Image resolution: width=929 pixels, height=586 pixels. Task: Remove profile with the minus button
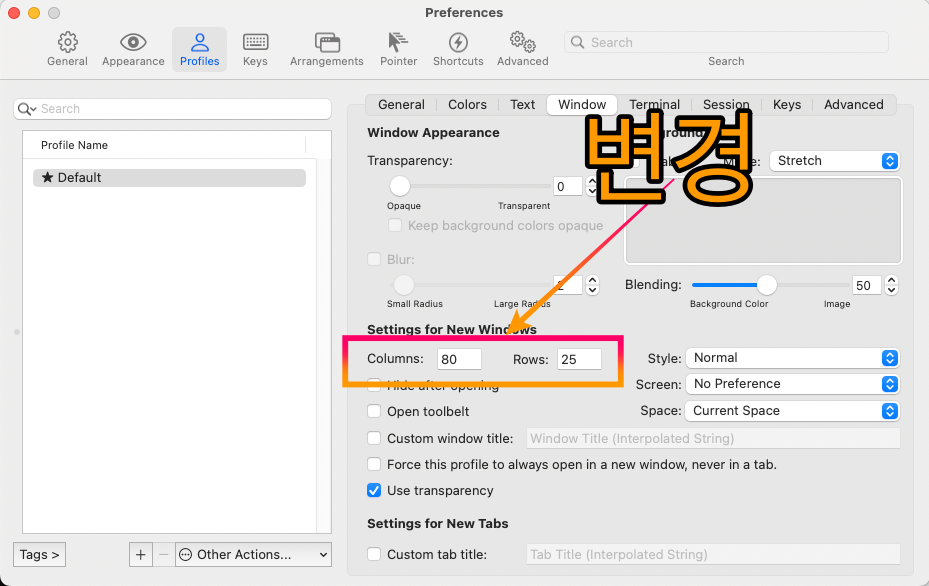tap(164, 555)
